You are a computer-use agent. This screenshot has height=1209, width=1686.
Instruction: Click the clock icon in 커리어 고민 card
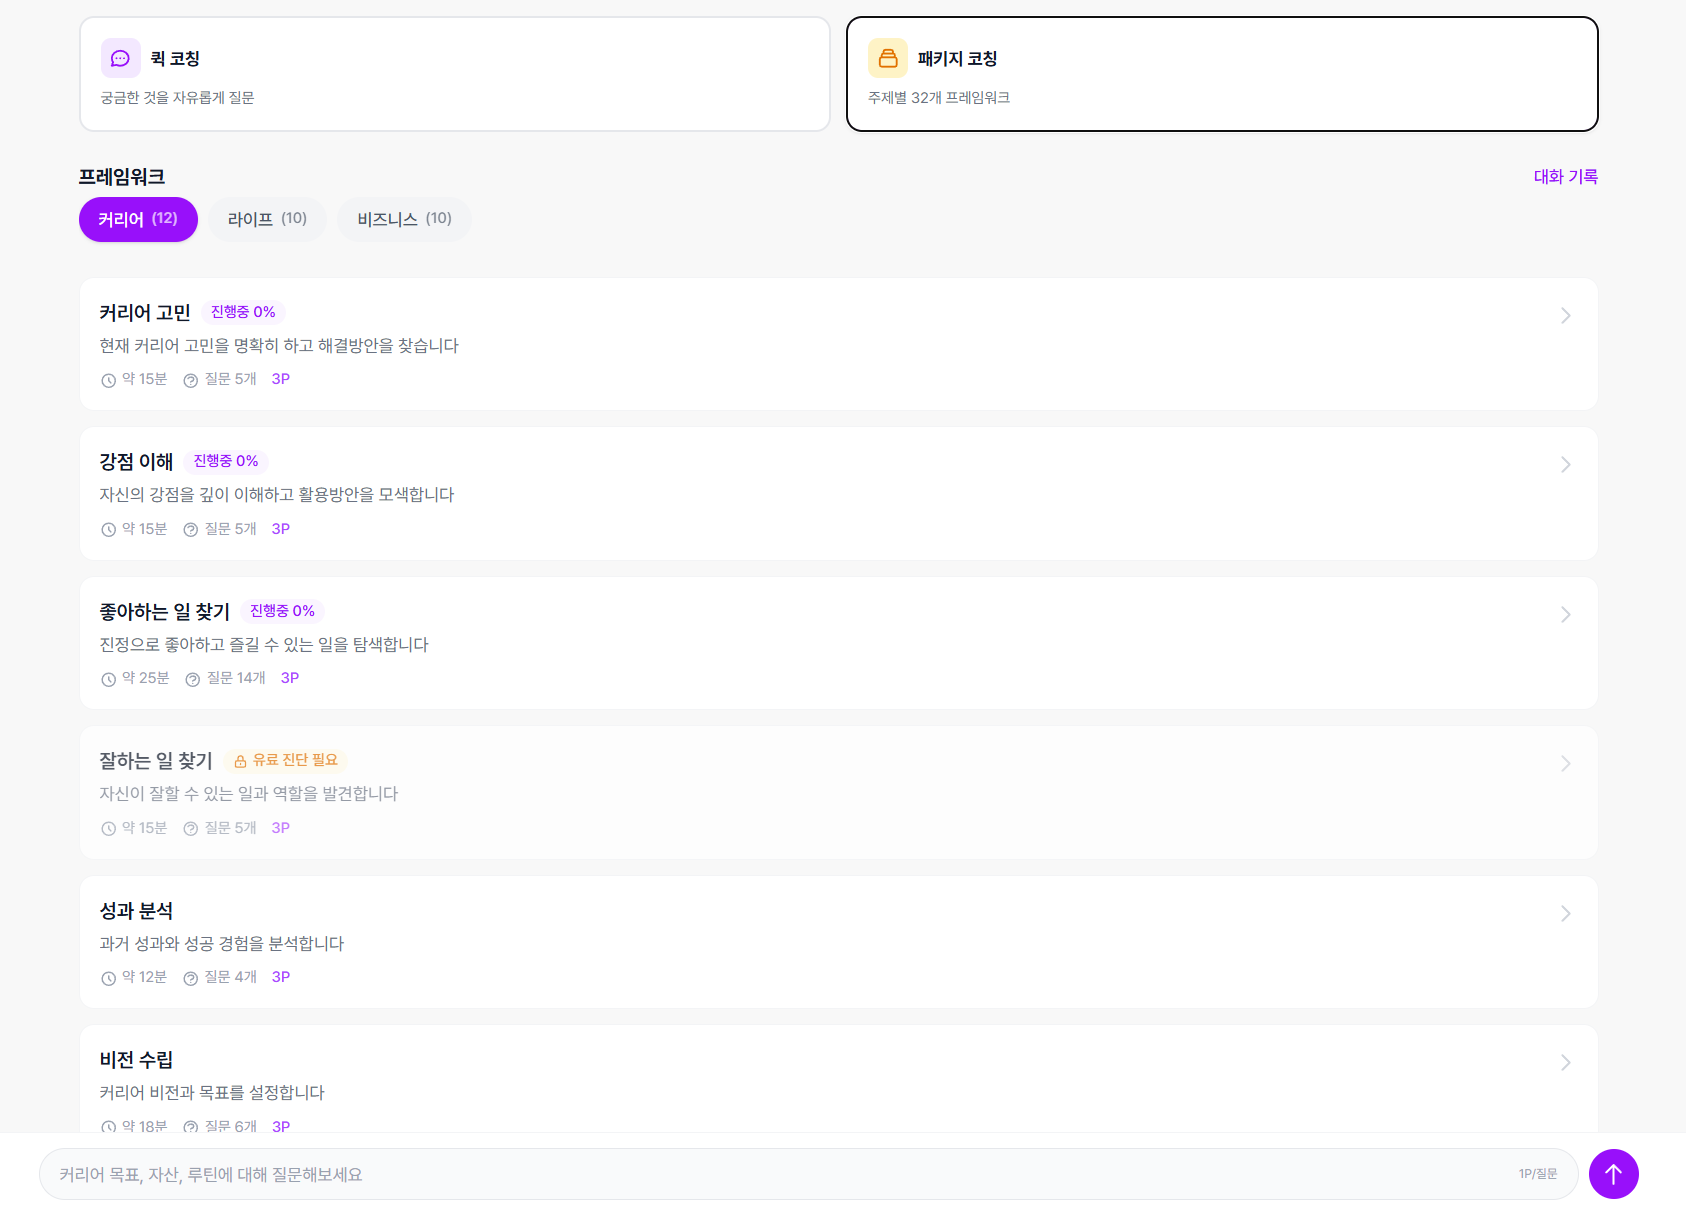click(108, 380)
